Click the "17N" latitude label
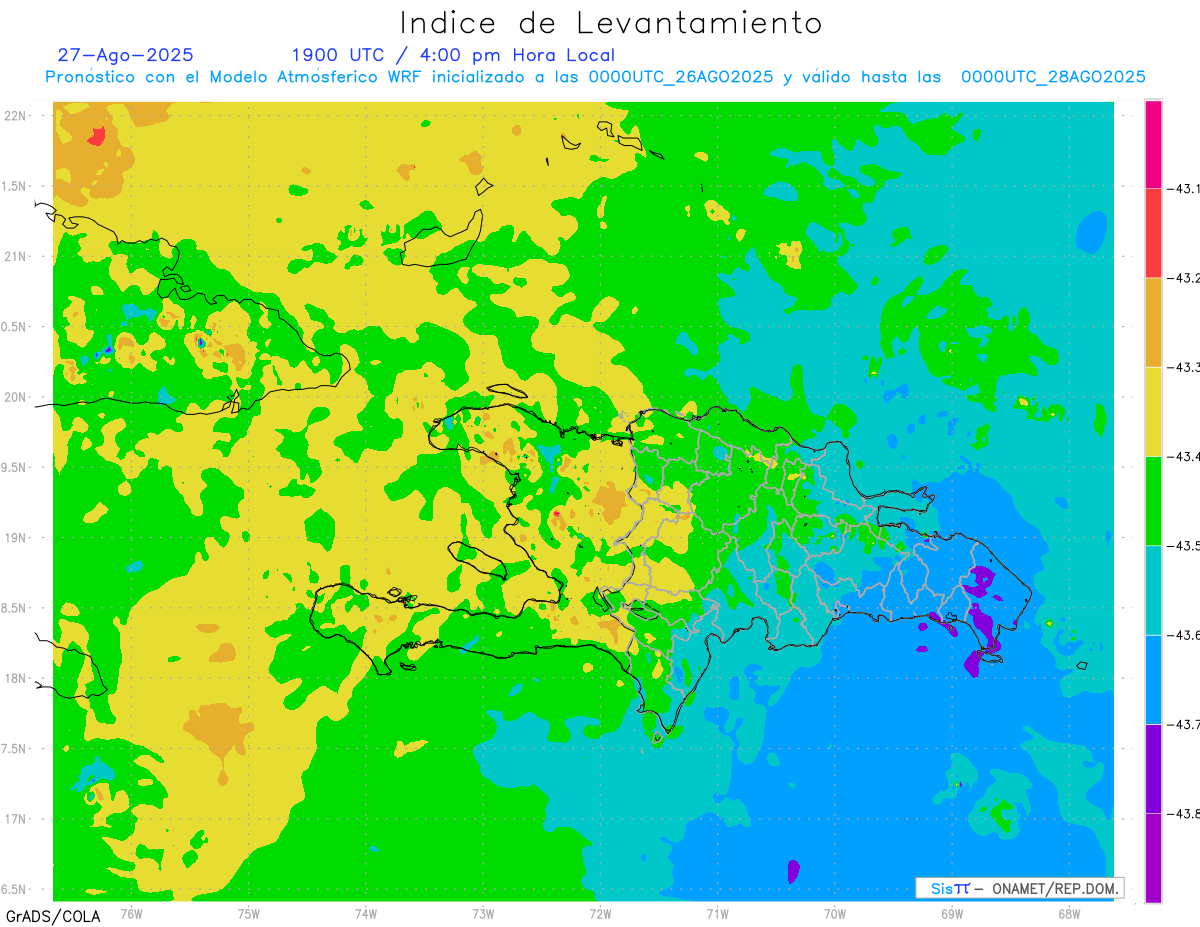The height and width of the screenshot is (927, 1200). pyautogui.click(x=16, y=819)
